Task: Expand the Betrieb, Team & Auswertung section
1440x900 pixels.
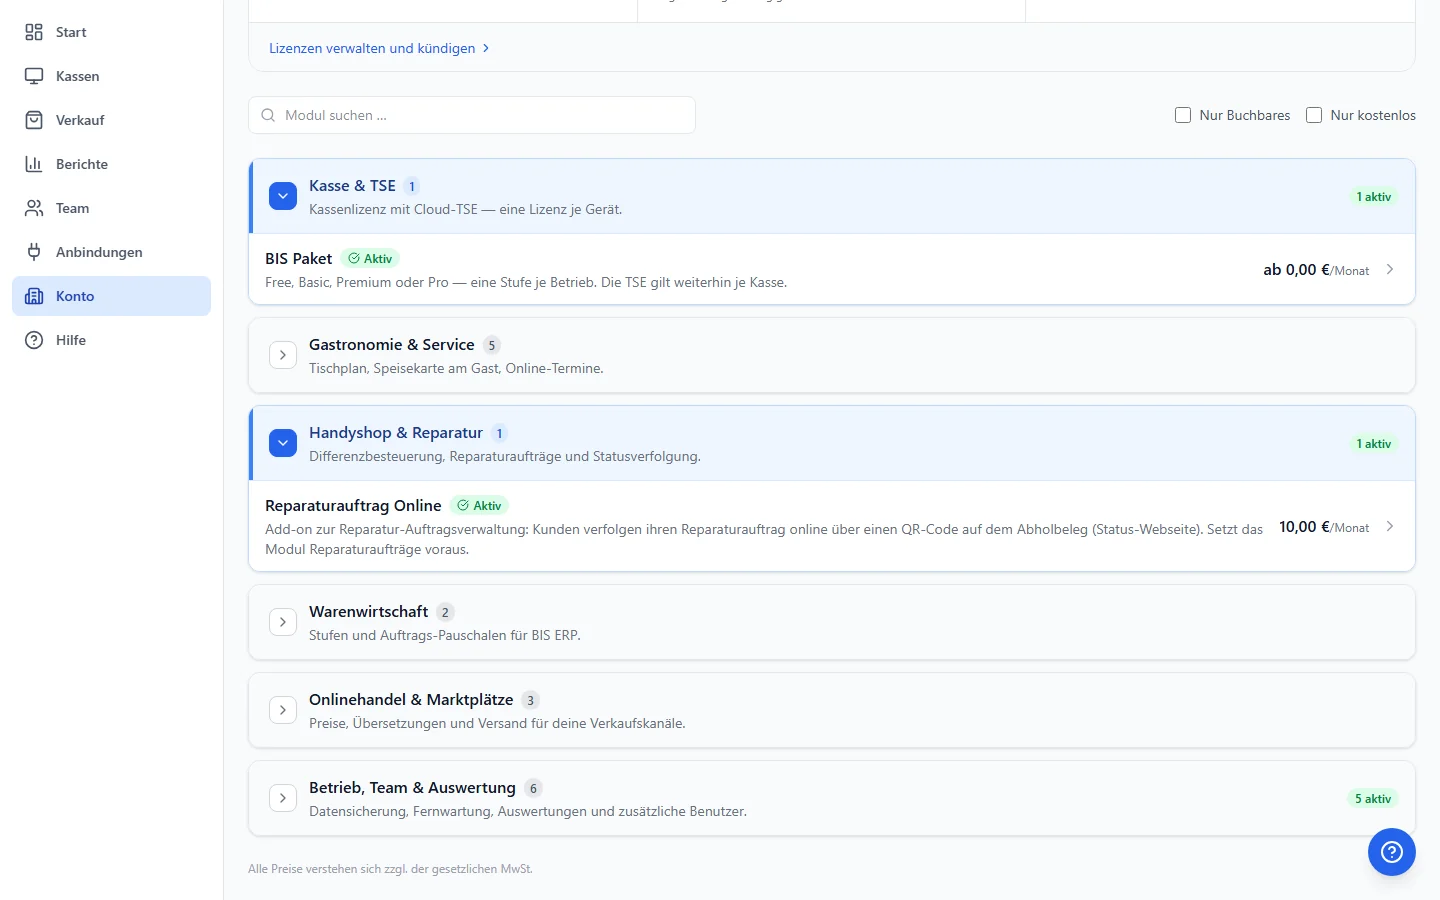Action: (x=283, y=798)
